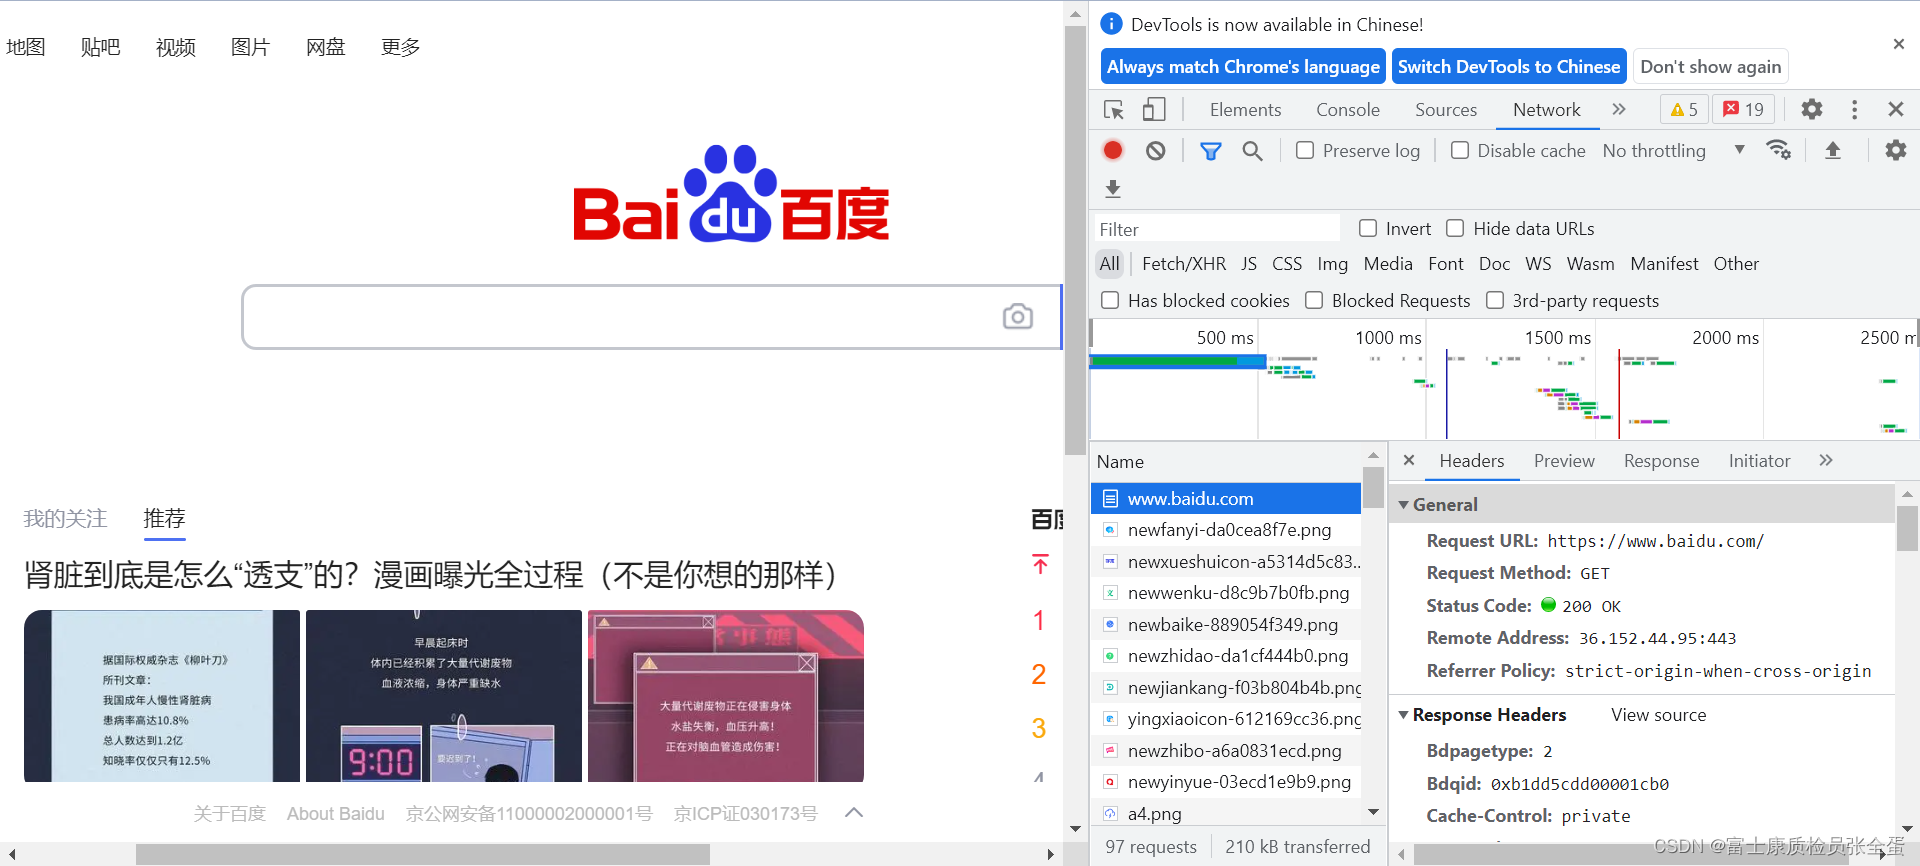This screenshot has width=1920, height=866.
Task: Click the info icon in DevTools notification
Action: click(1111, 24)
